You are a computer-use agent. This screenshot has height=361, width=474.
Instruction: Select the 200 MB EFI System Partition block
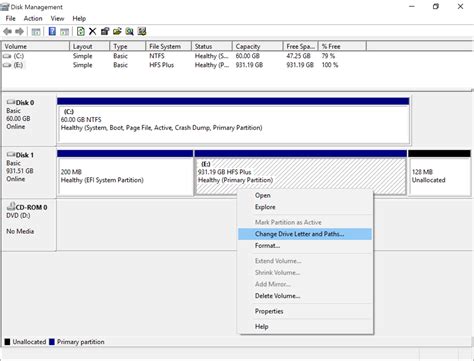[x=125, y=173]
